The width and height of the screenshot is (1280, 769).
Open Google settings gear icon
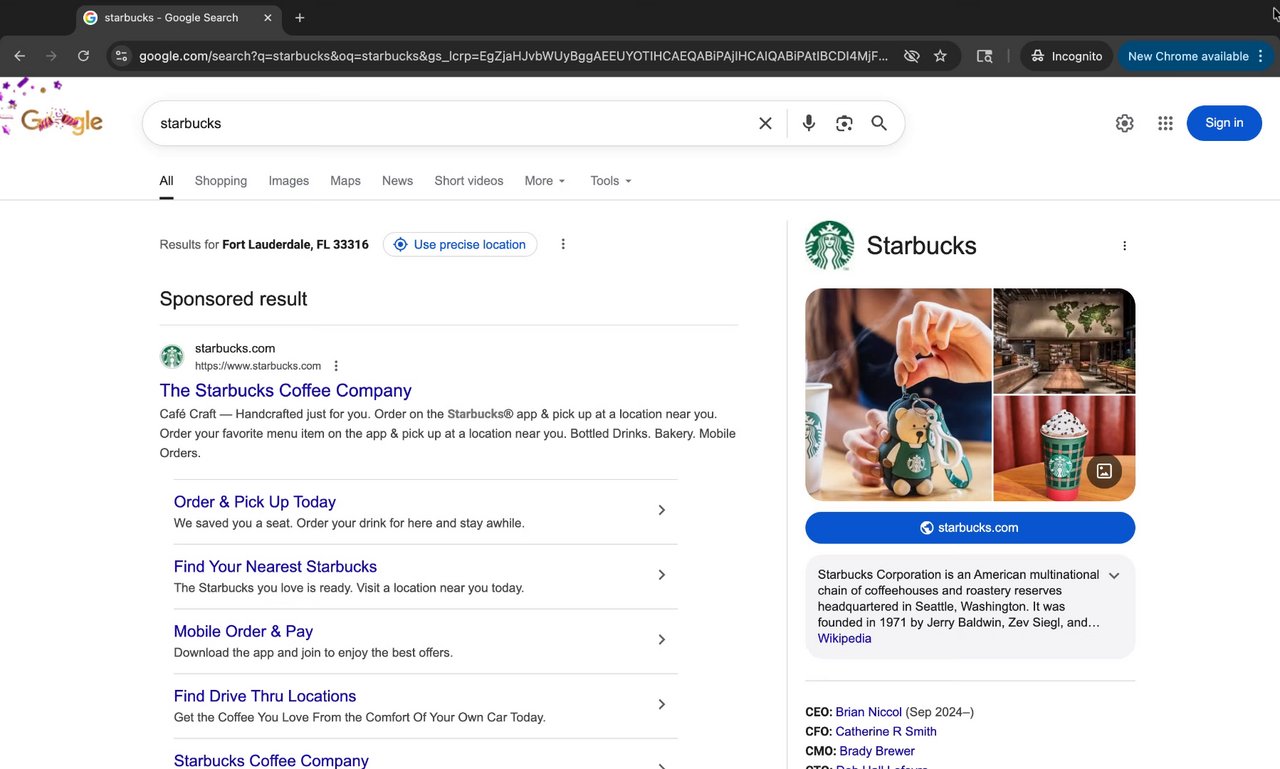(x=1125, y=123)
